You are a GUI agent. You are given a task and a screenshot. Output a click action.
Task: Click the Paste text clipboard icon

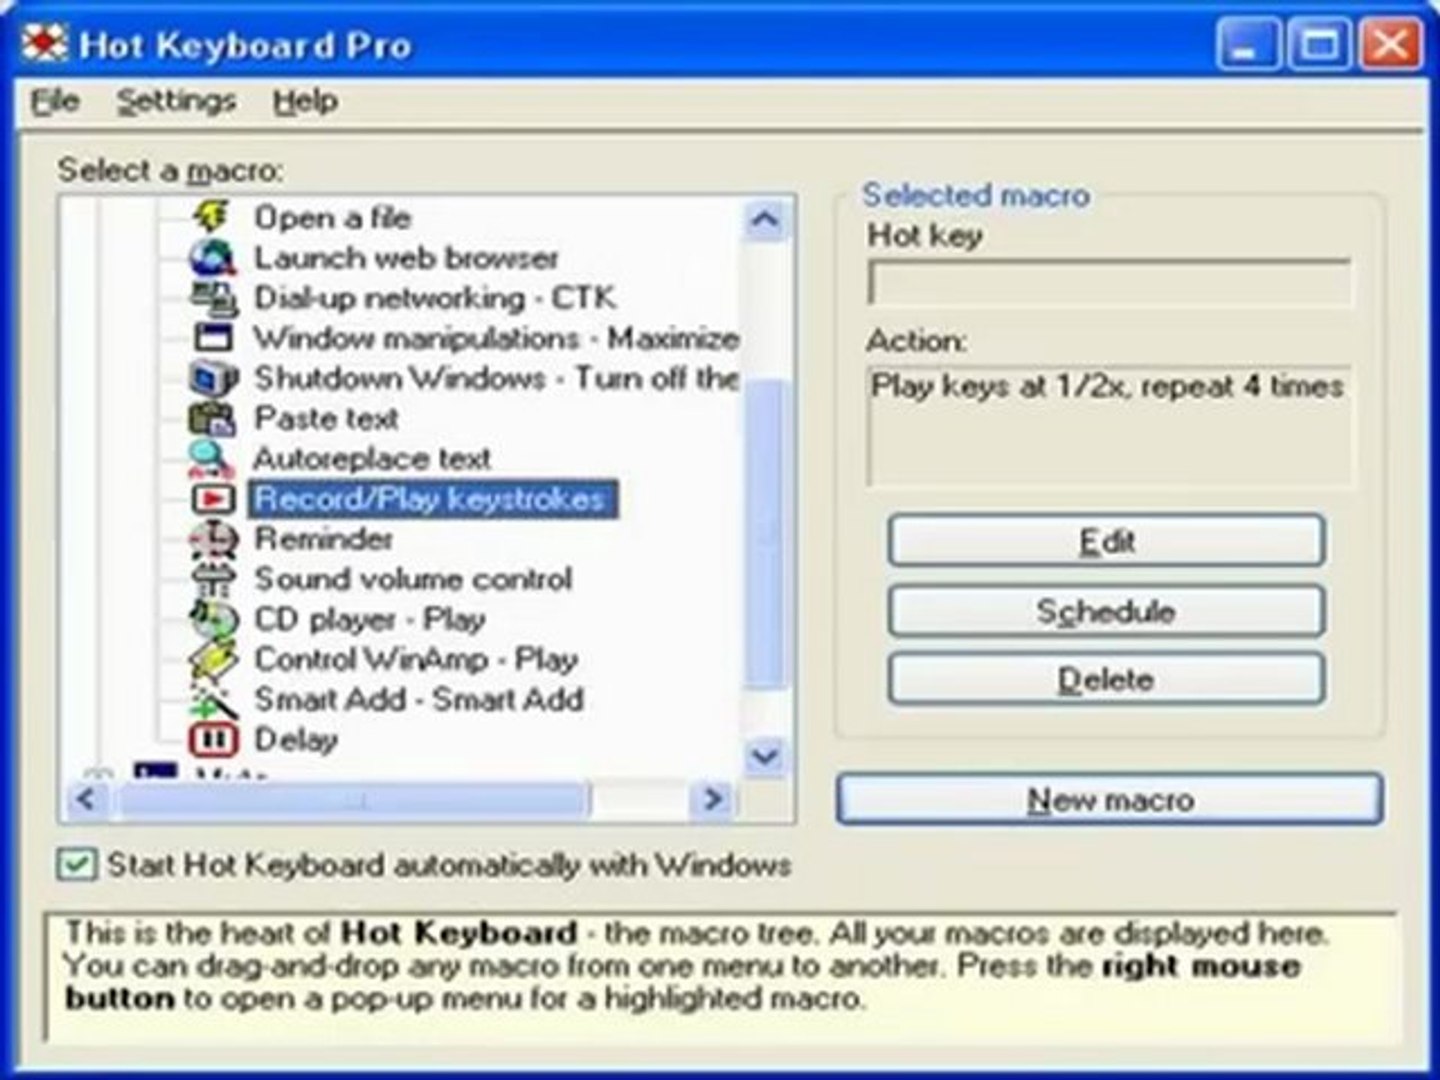212,418
